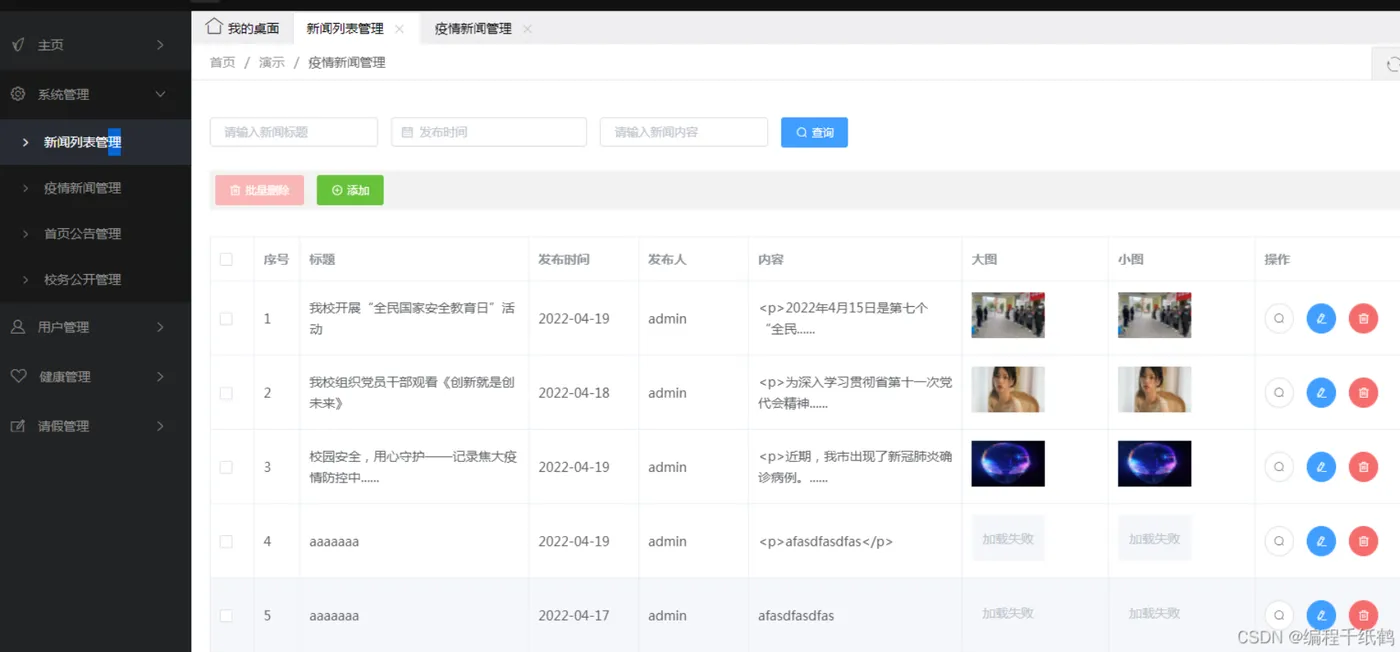
Task: Edit row 2 news entry
Action: [x=1321, y=393]
